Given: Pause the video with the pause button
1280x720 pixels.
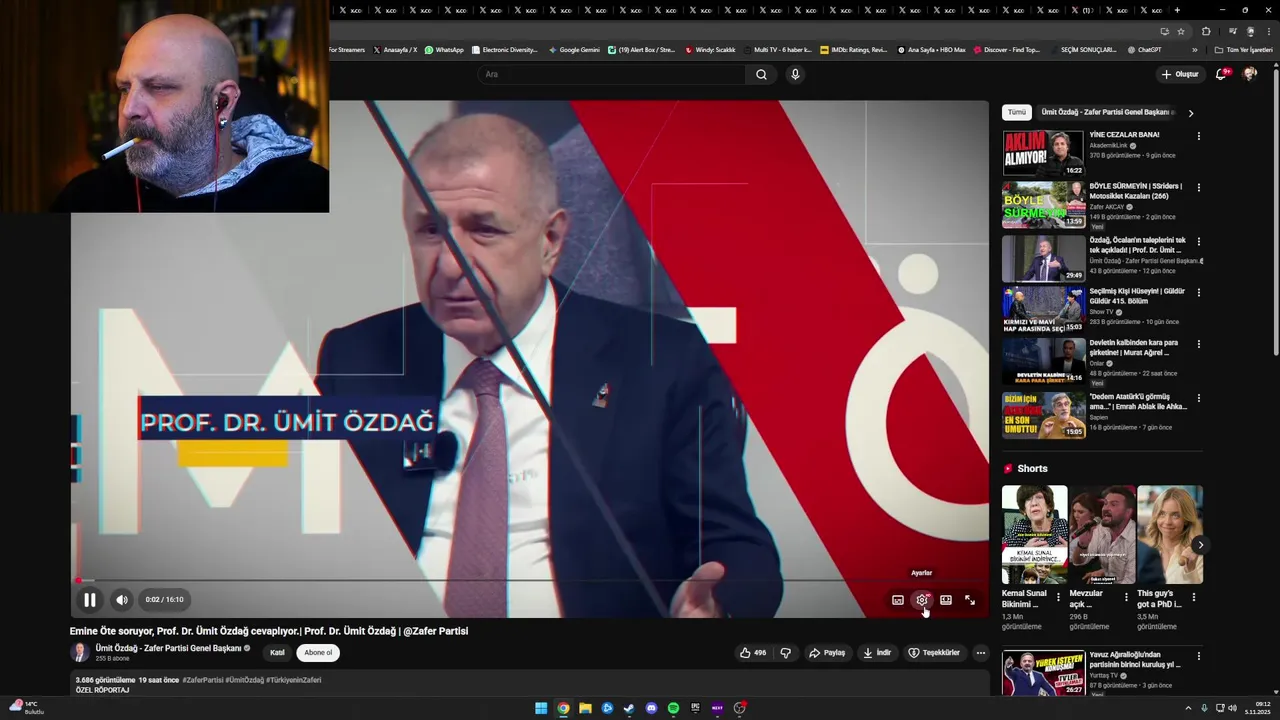Looking at the screenshot, I should 89,600.
